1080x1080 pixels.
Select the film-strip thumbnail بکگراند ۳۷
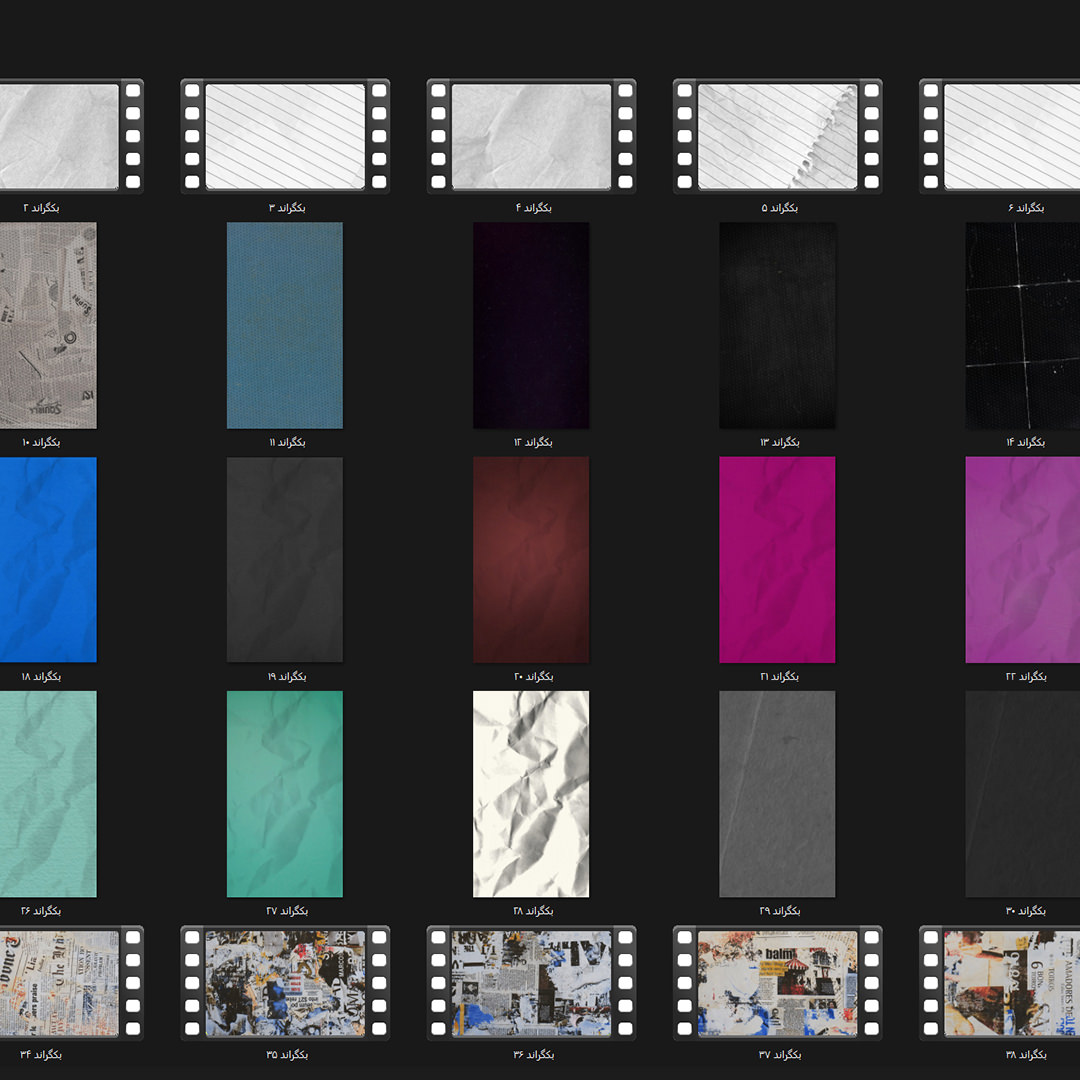tap(777, 983)
